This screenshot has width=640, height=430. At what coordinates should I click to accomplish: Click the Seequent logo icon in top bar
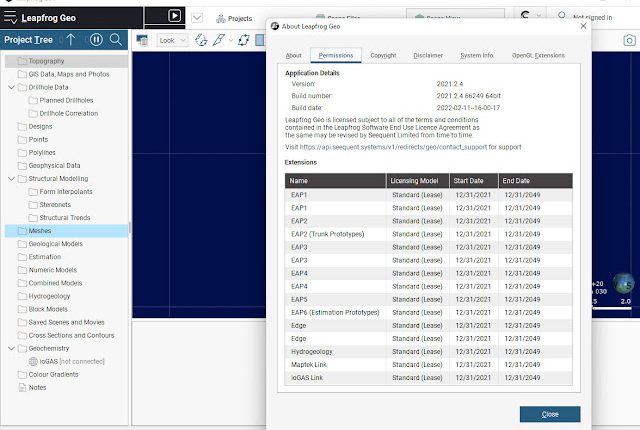[525, 16]
